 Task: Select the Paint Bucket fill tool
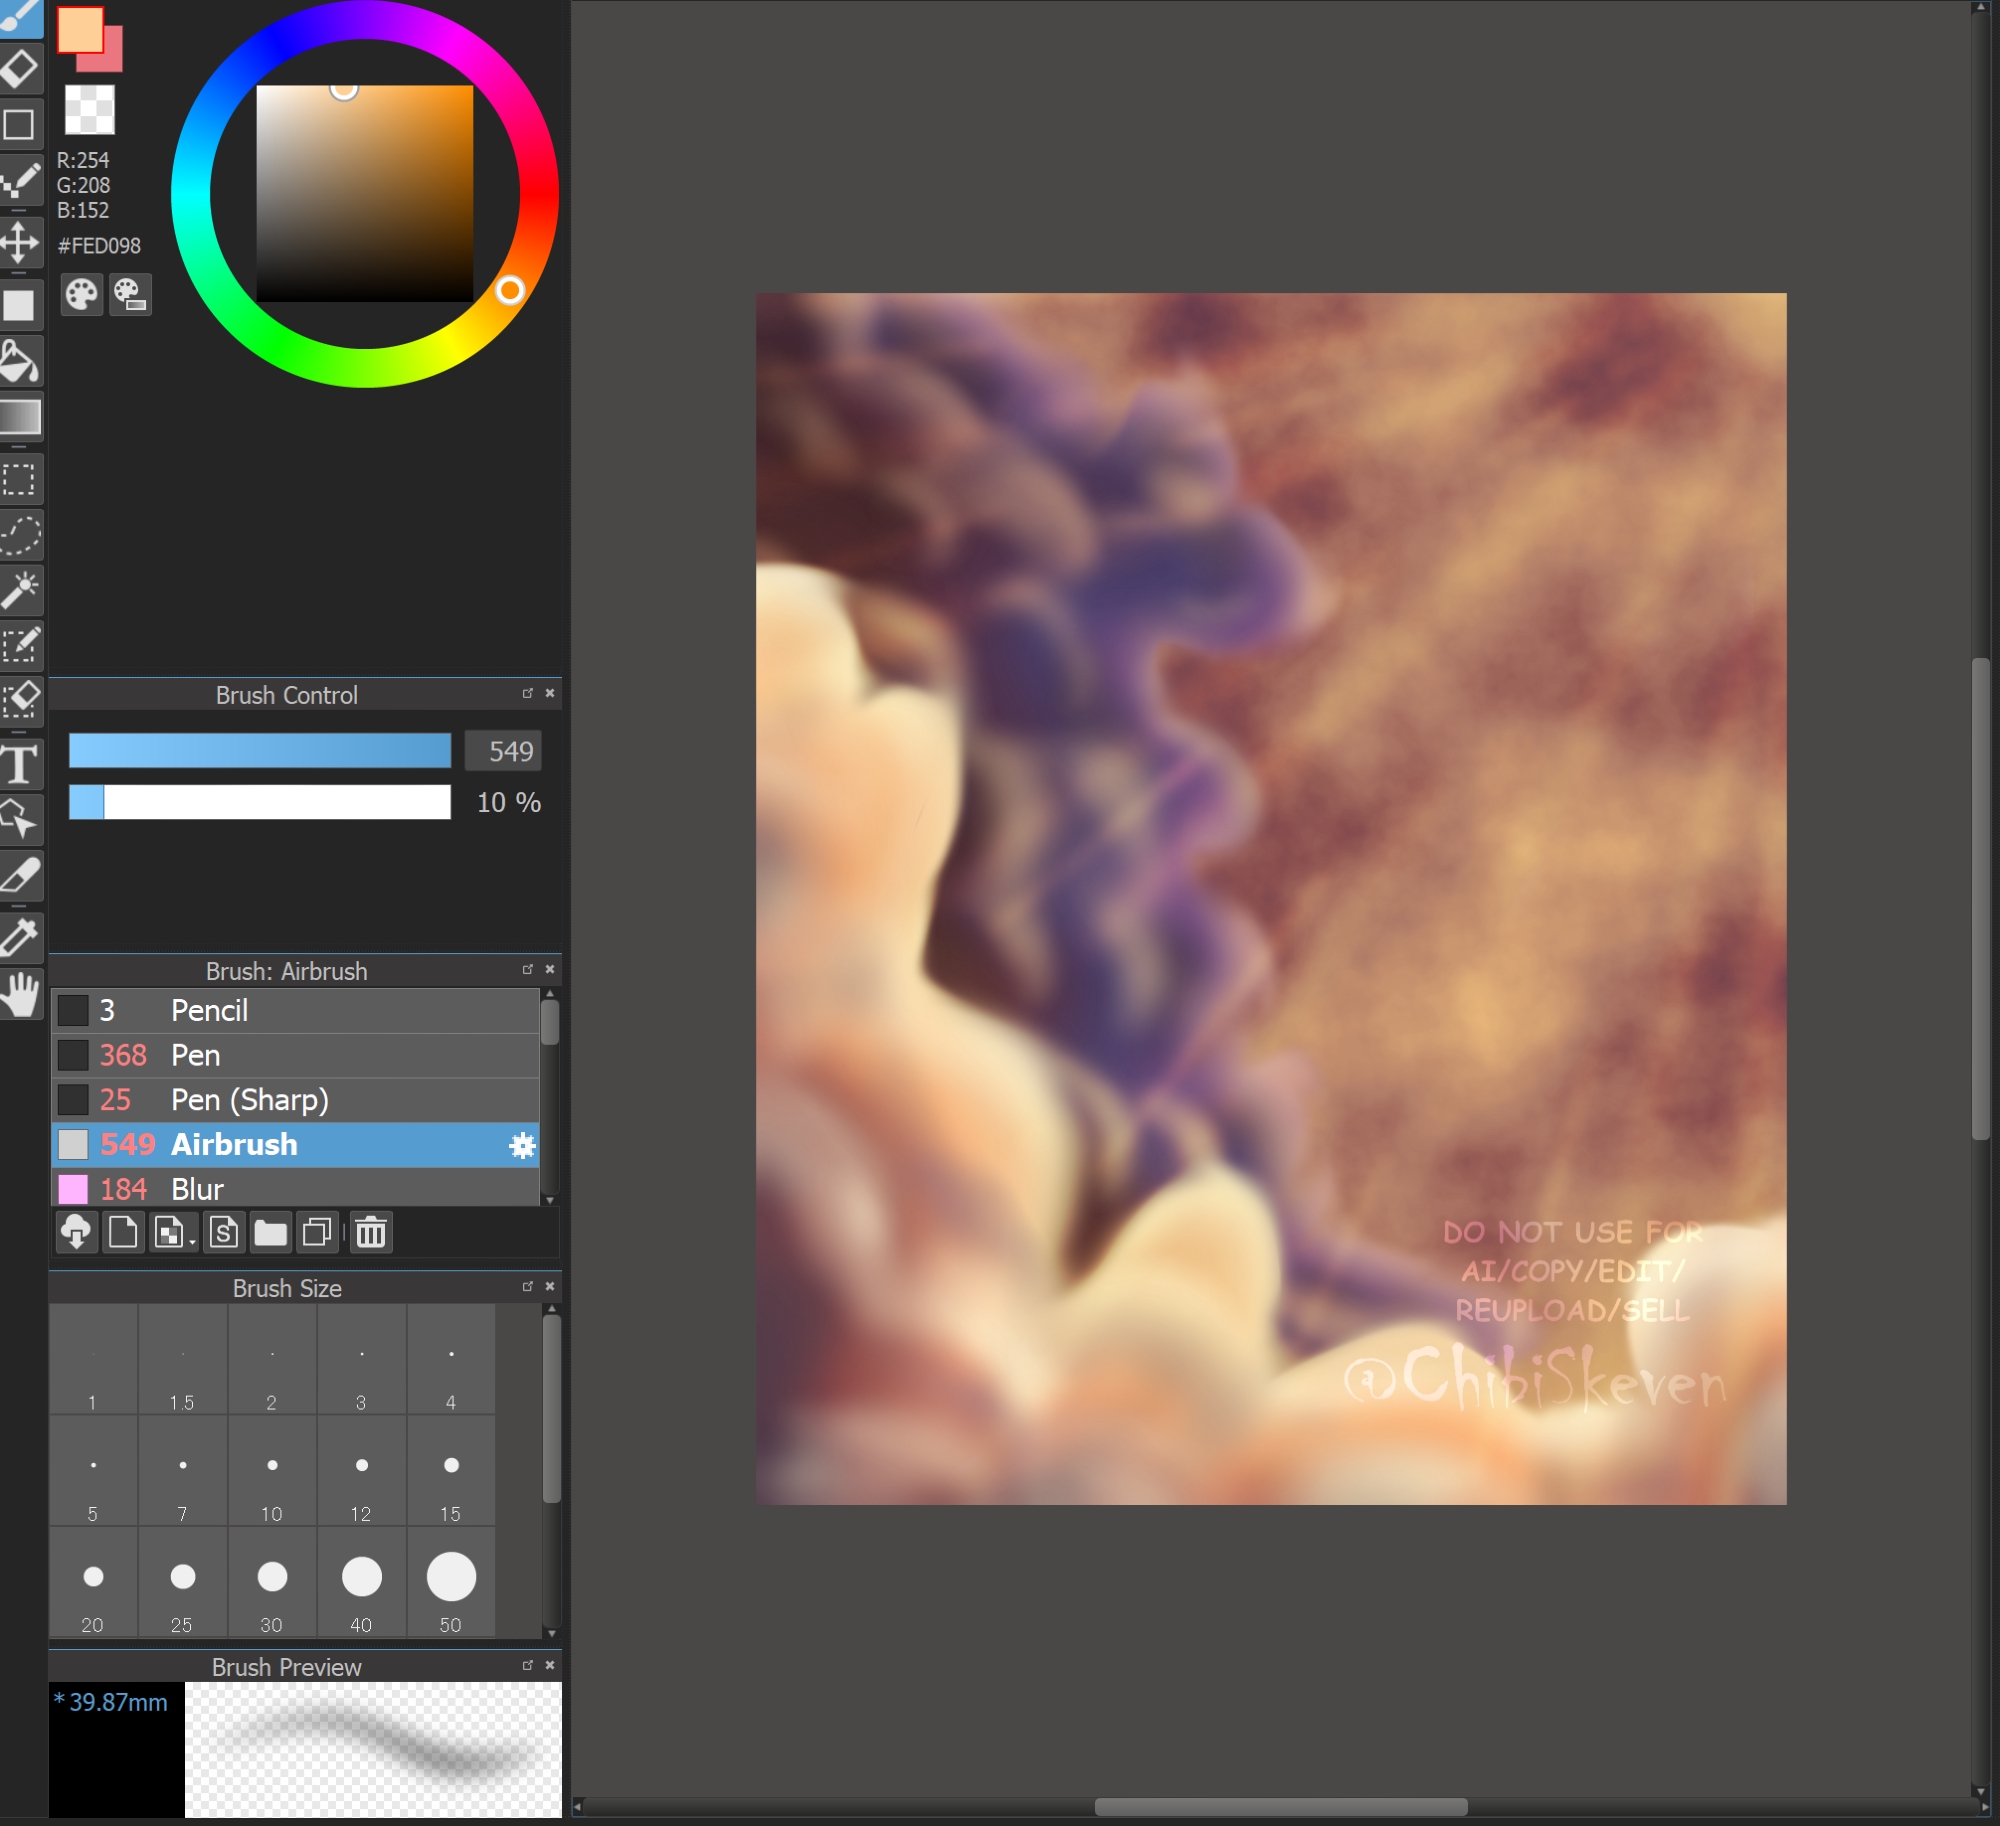[19, 362]
